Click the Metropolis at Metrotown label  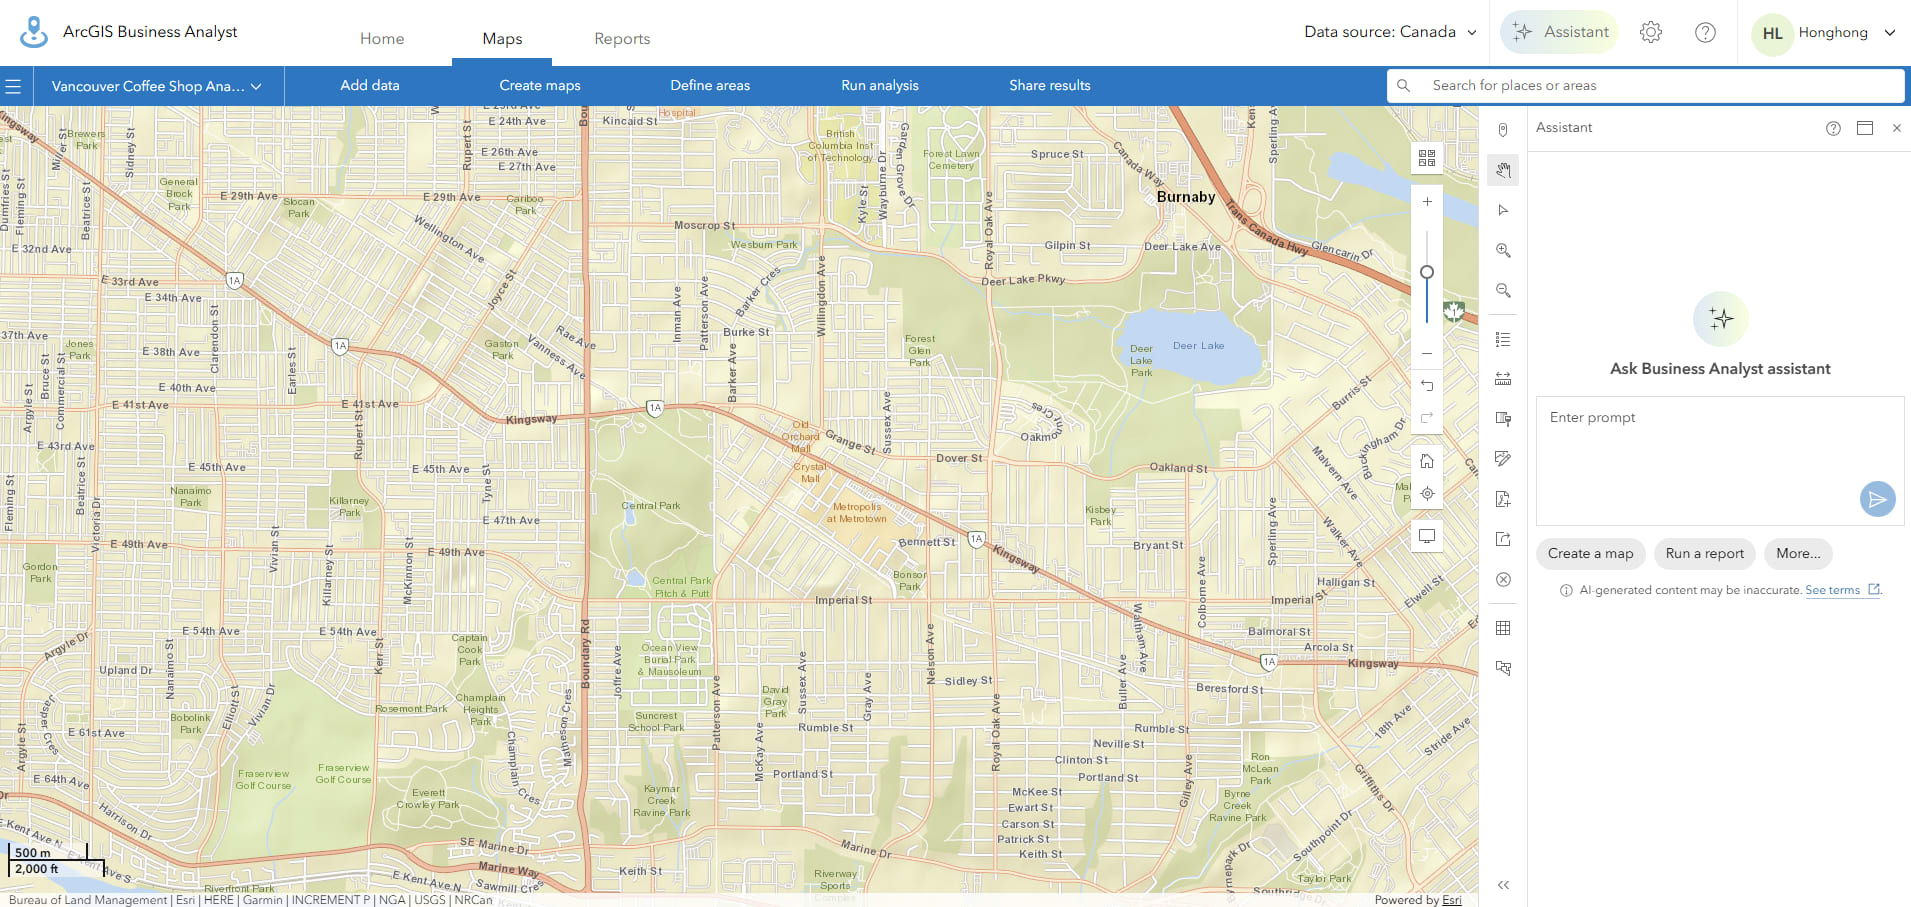click(857, 513)
